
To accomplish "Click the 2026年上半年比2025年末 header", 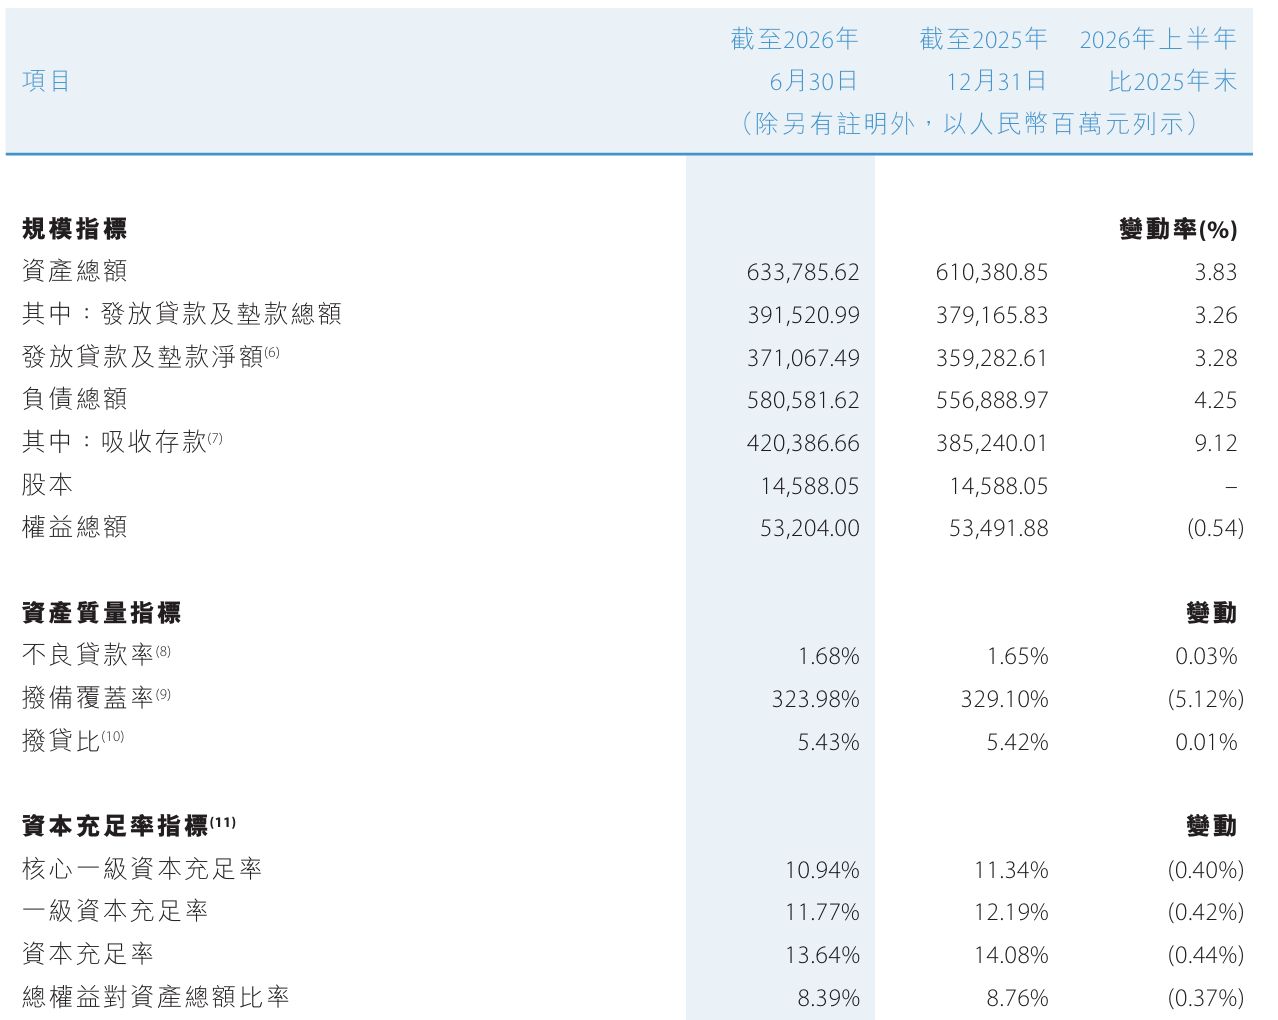I will point(1158,60).
